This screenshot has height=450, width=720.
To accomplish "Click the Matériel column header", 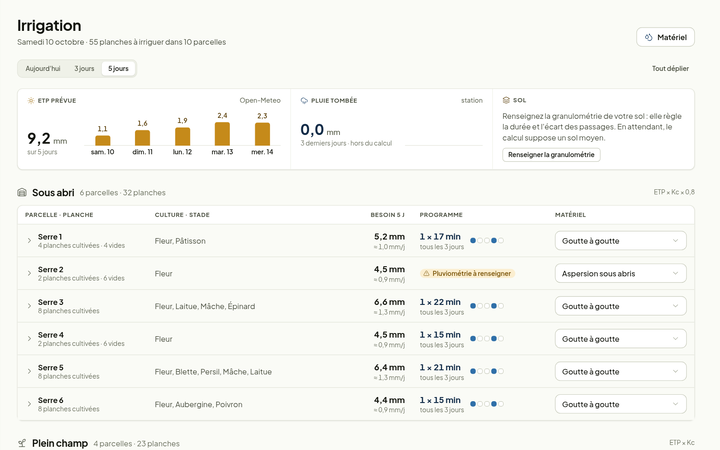I will point(570,214).
